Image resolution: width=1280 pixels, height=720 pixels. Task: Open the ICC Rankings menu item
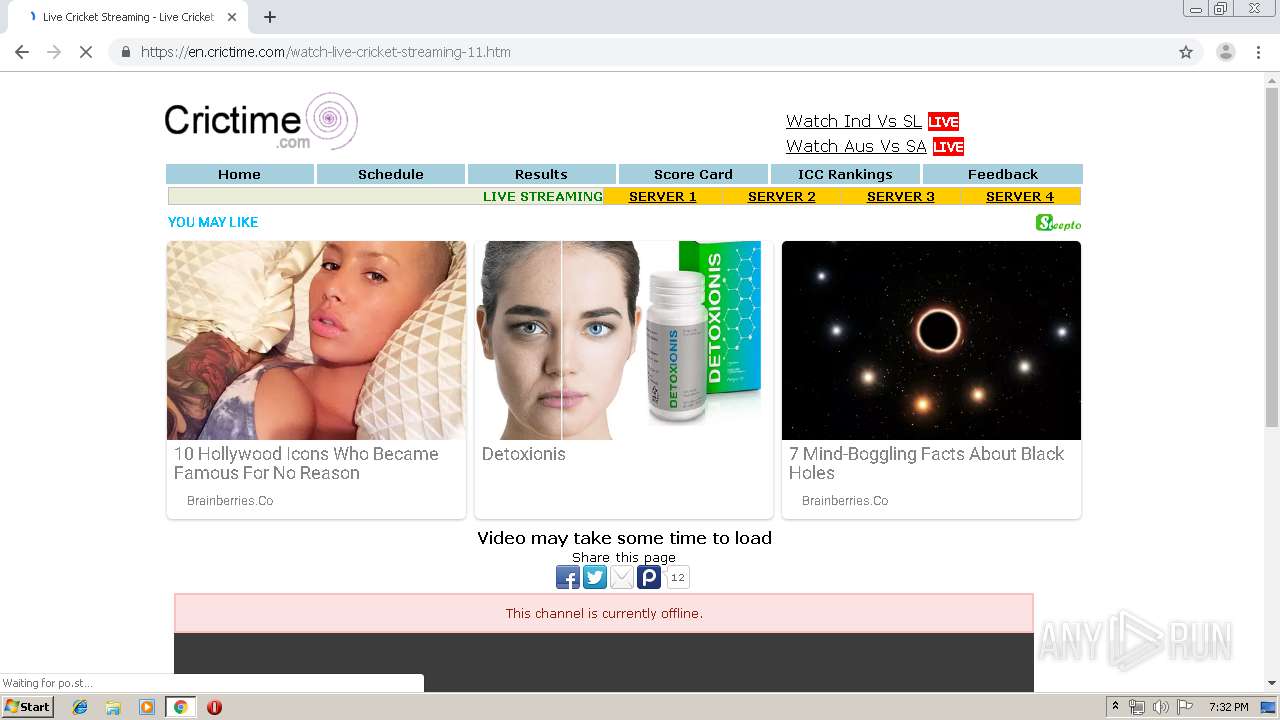(x=845, y=174)
